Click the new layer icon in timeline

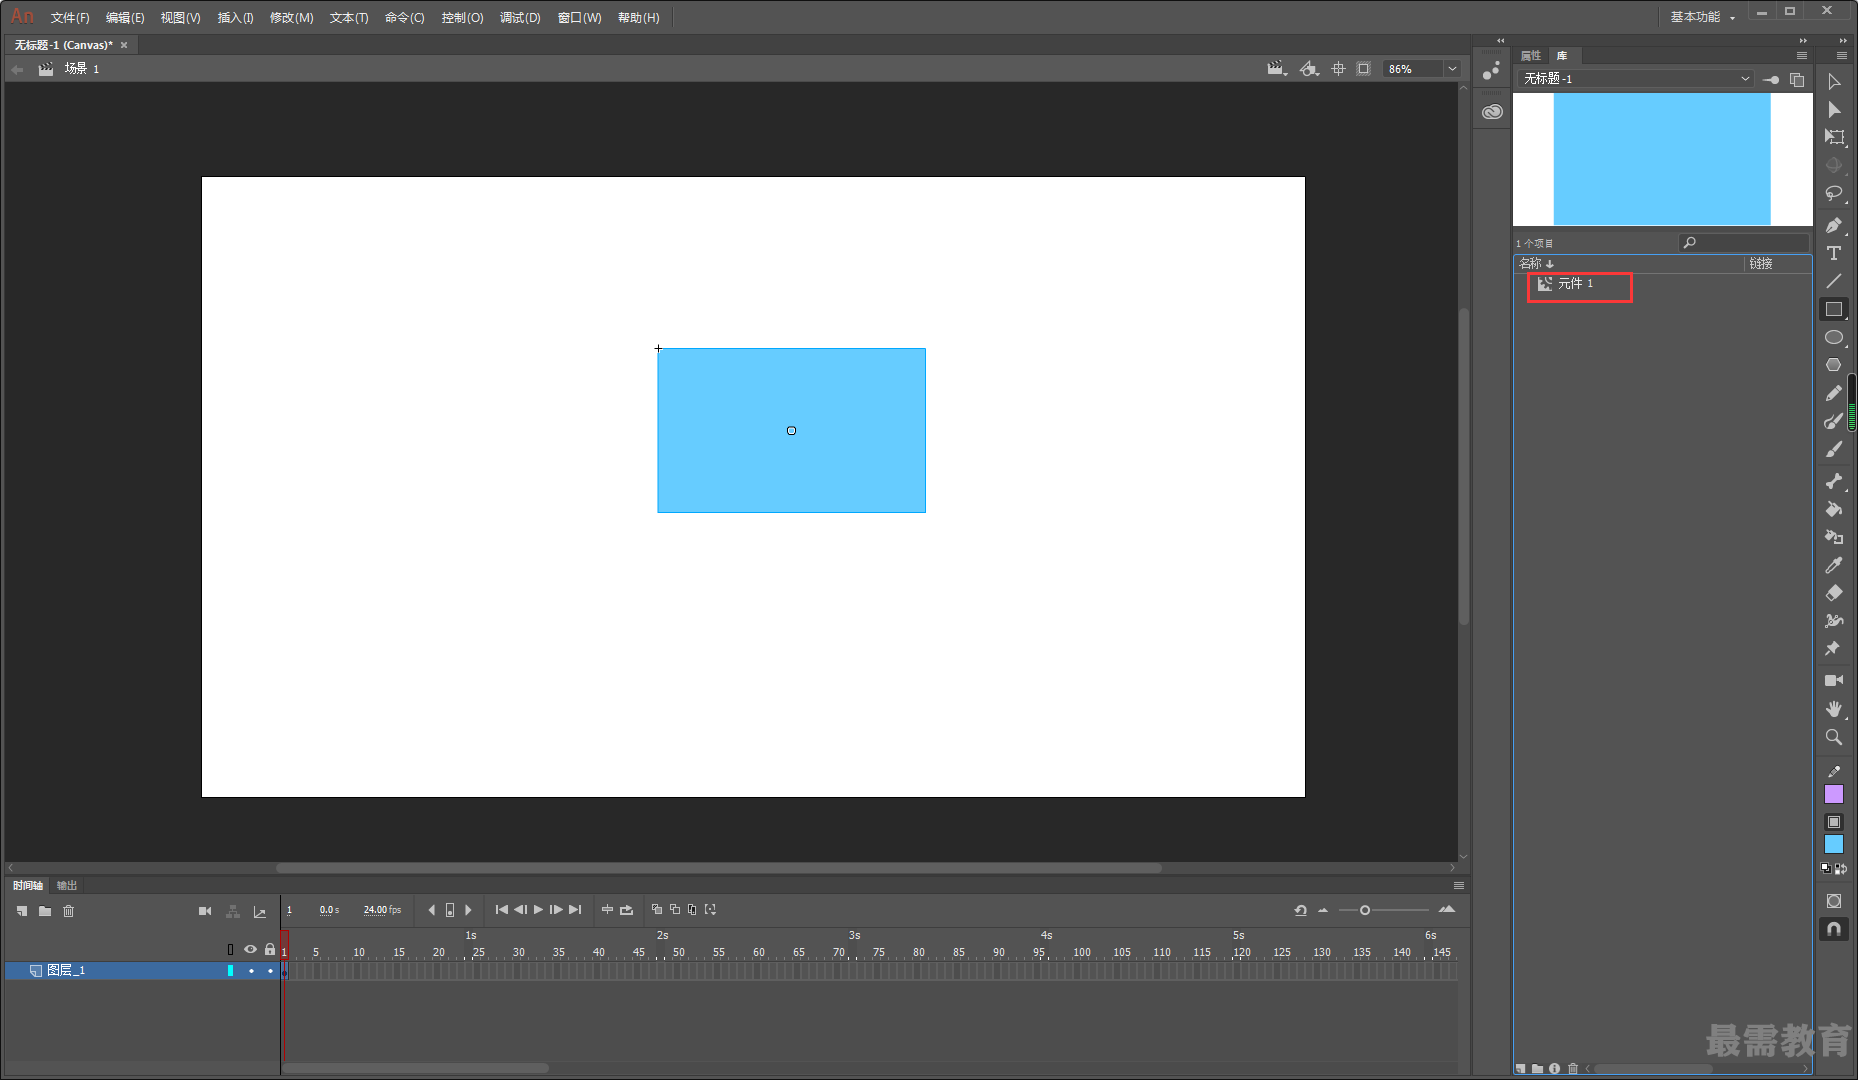[22, 911]
